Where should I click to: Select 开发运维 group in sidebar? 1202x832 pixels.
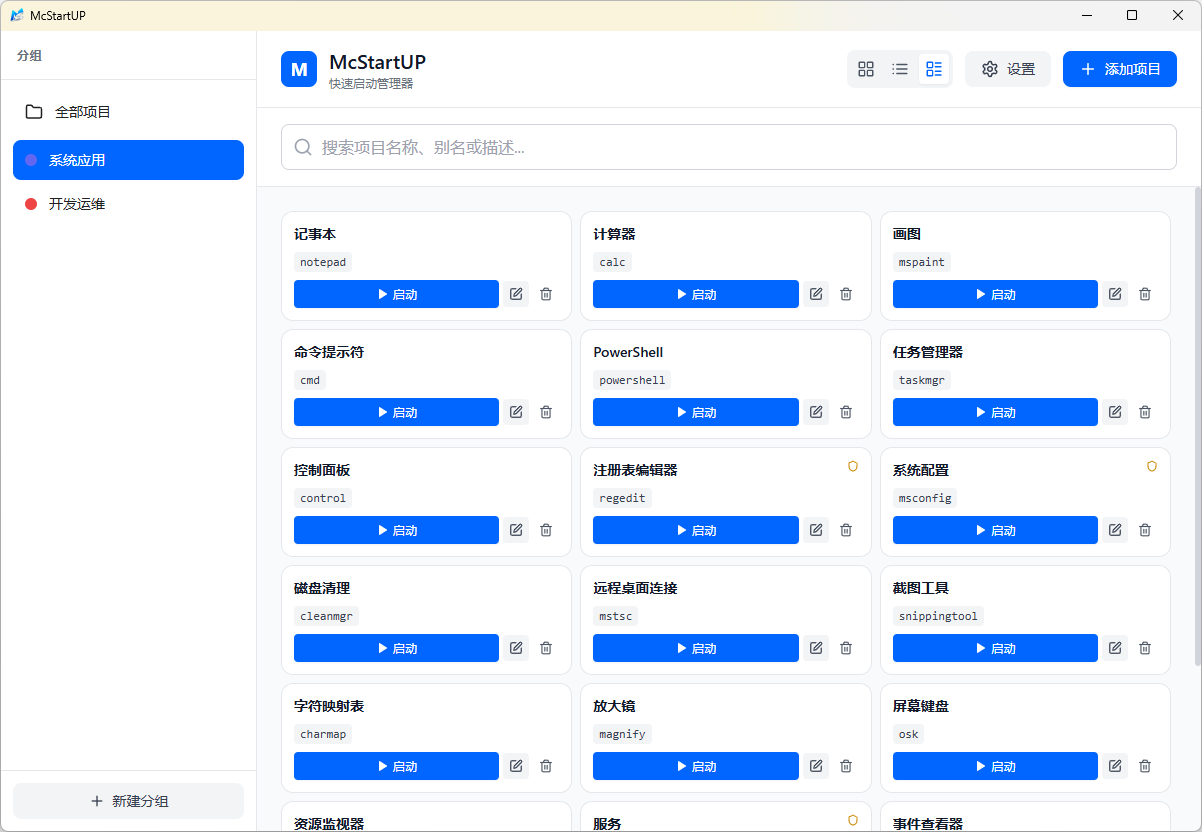point(128,204)
